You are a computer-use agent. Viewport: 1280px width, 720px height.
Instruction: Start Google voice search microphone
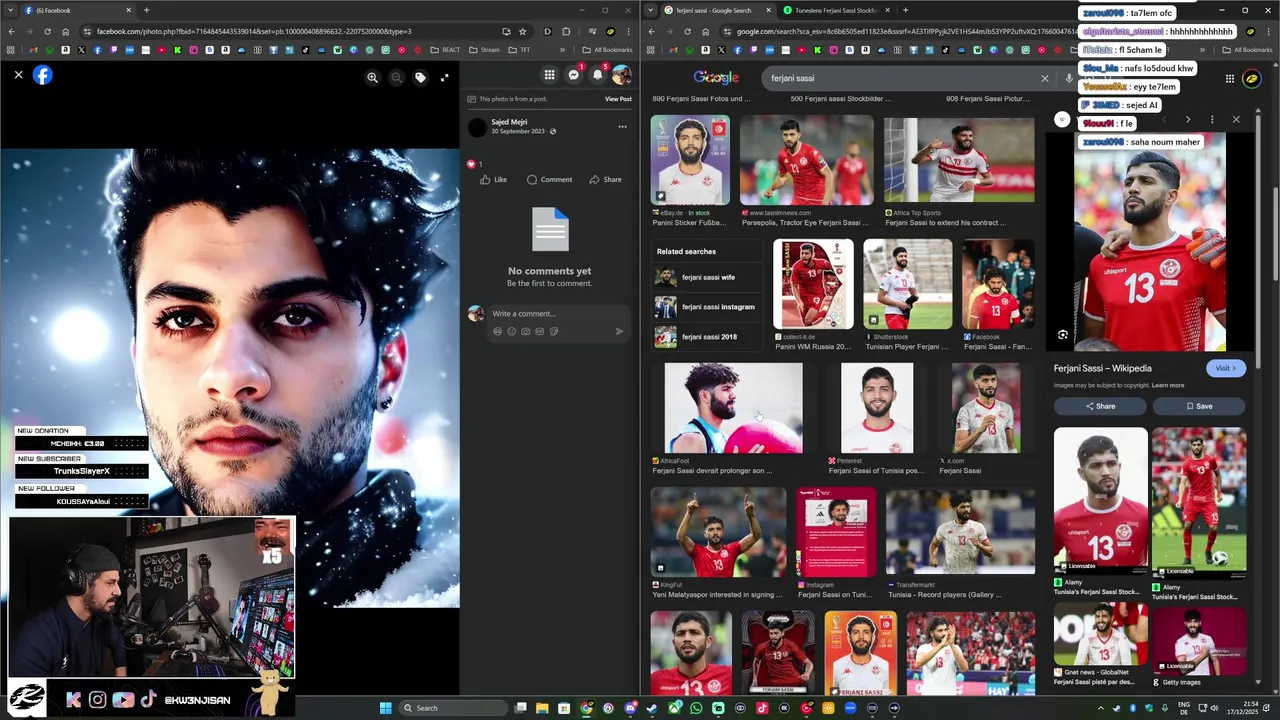[x=1069, y=78]
